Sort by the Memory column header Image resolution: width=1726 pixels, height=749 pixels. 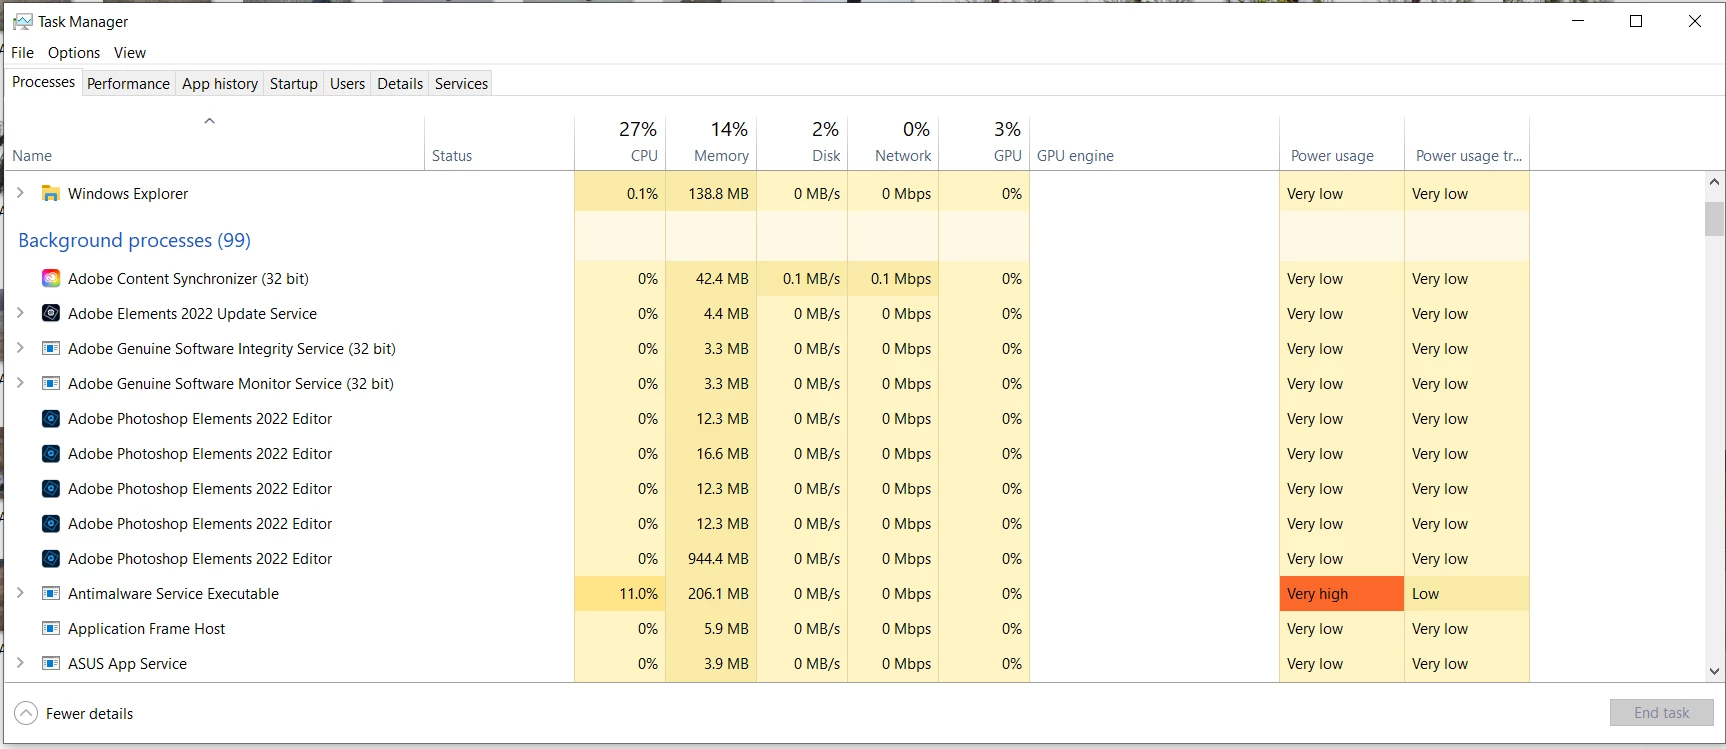point(711,143)
